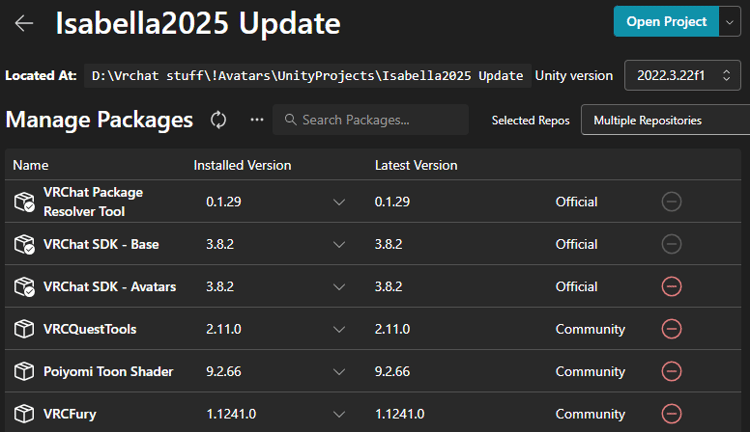750x432 pixels.
Task: Remove the VRCFury package
Action: click(671, 413)
